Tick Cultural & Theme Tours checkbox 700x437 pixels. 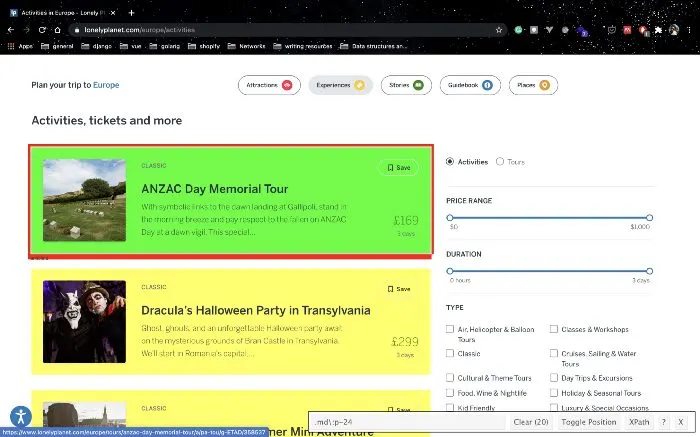pos(450,378)
